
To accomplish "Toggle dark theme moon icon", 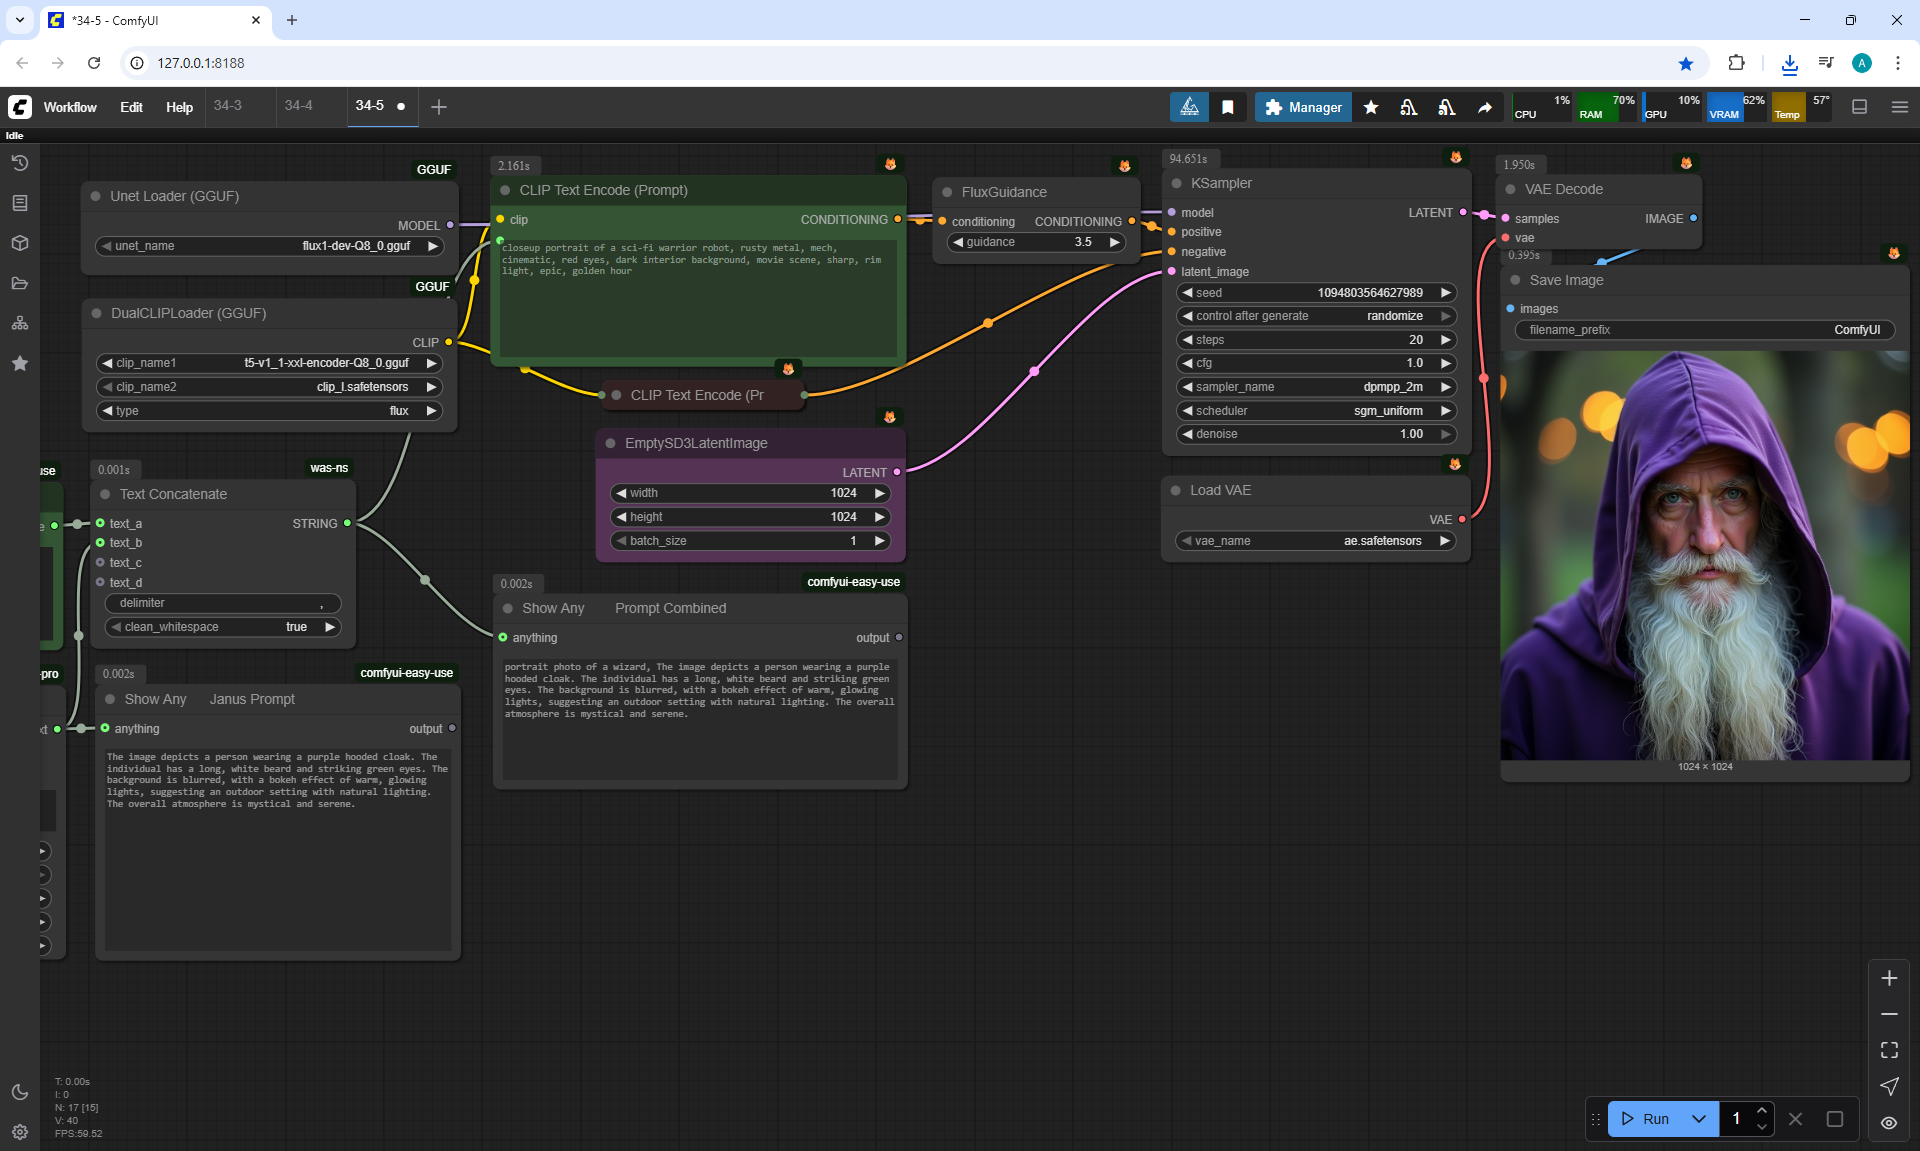I will point(20,1092).
